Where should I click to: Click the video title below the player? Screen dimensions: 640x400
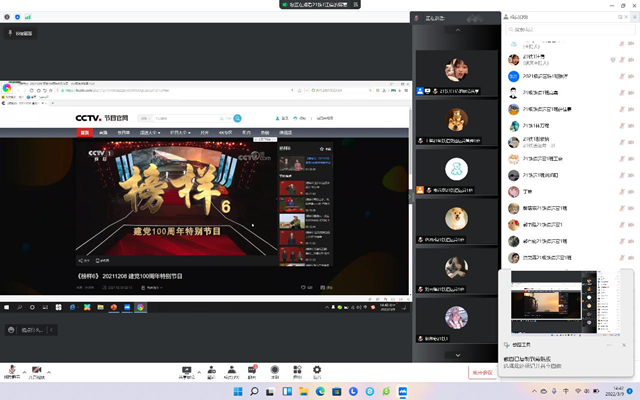coord(130,276)
